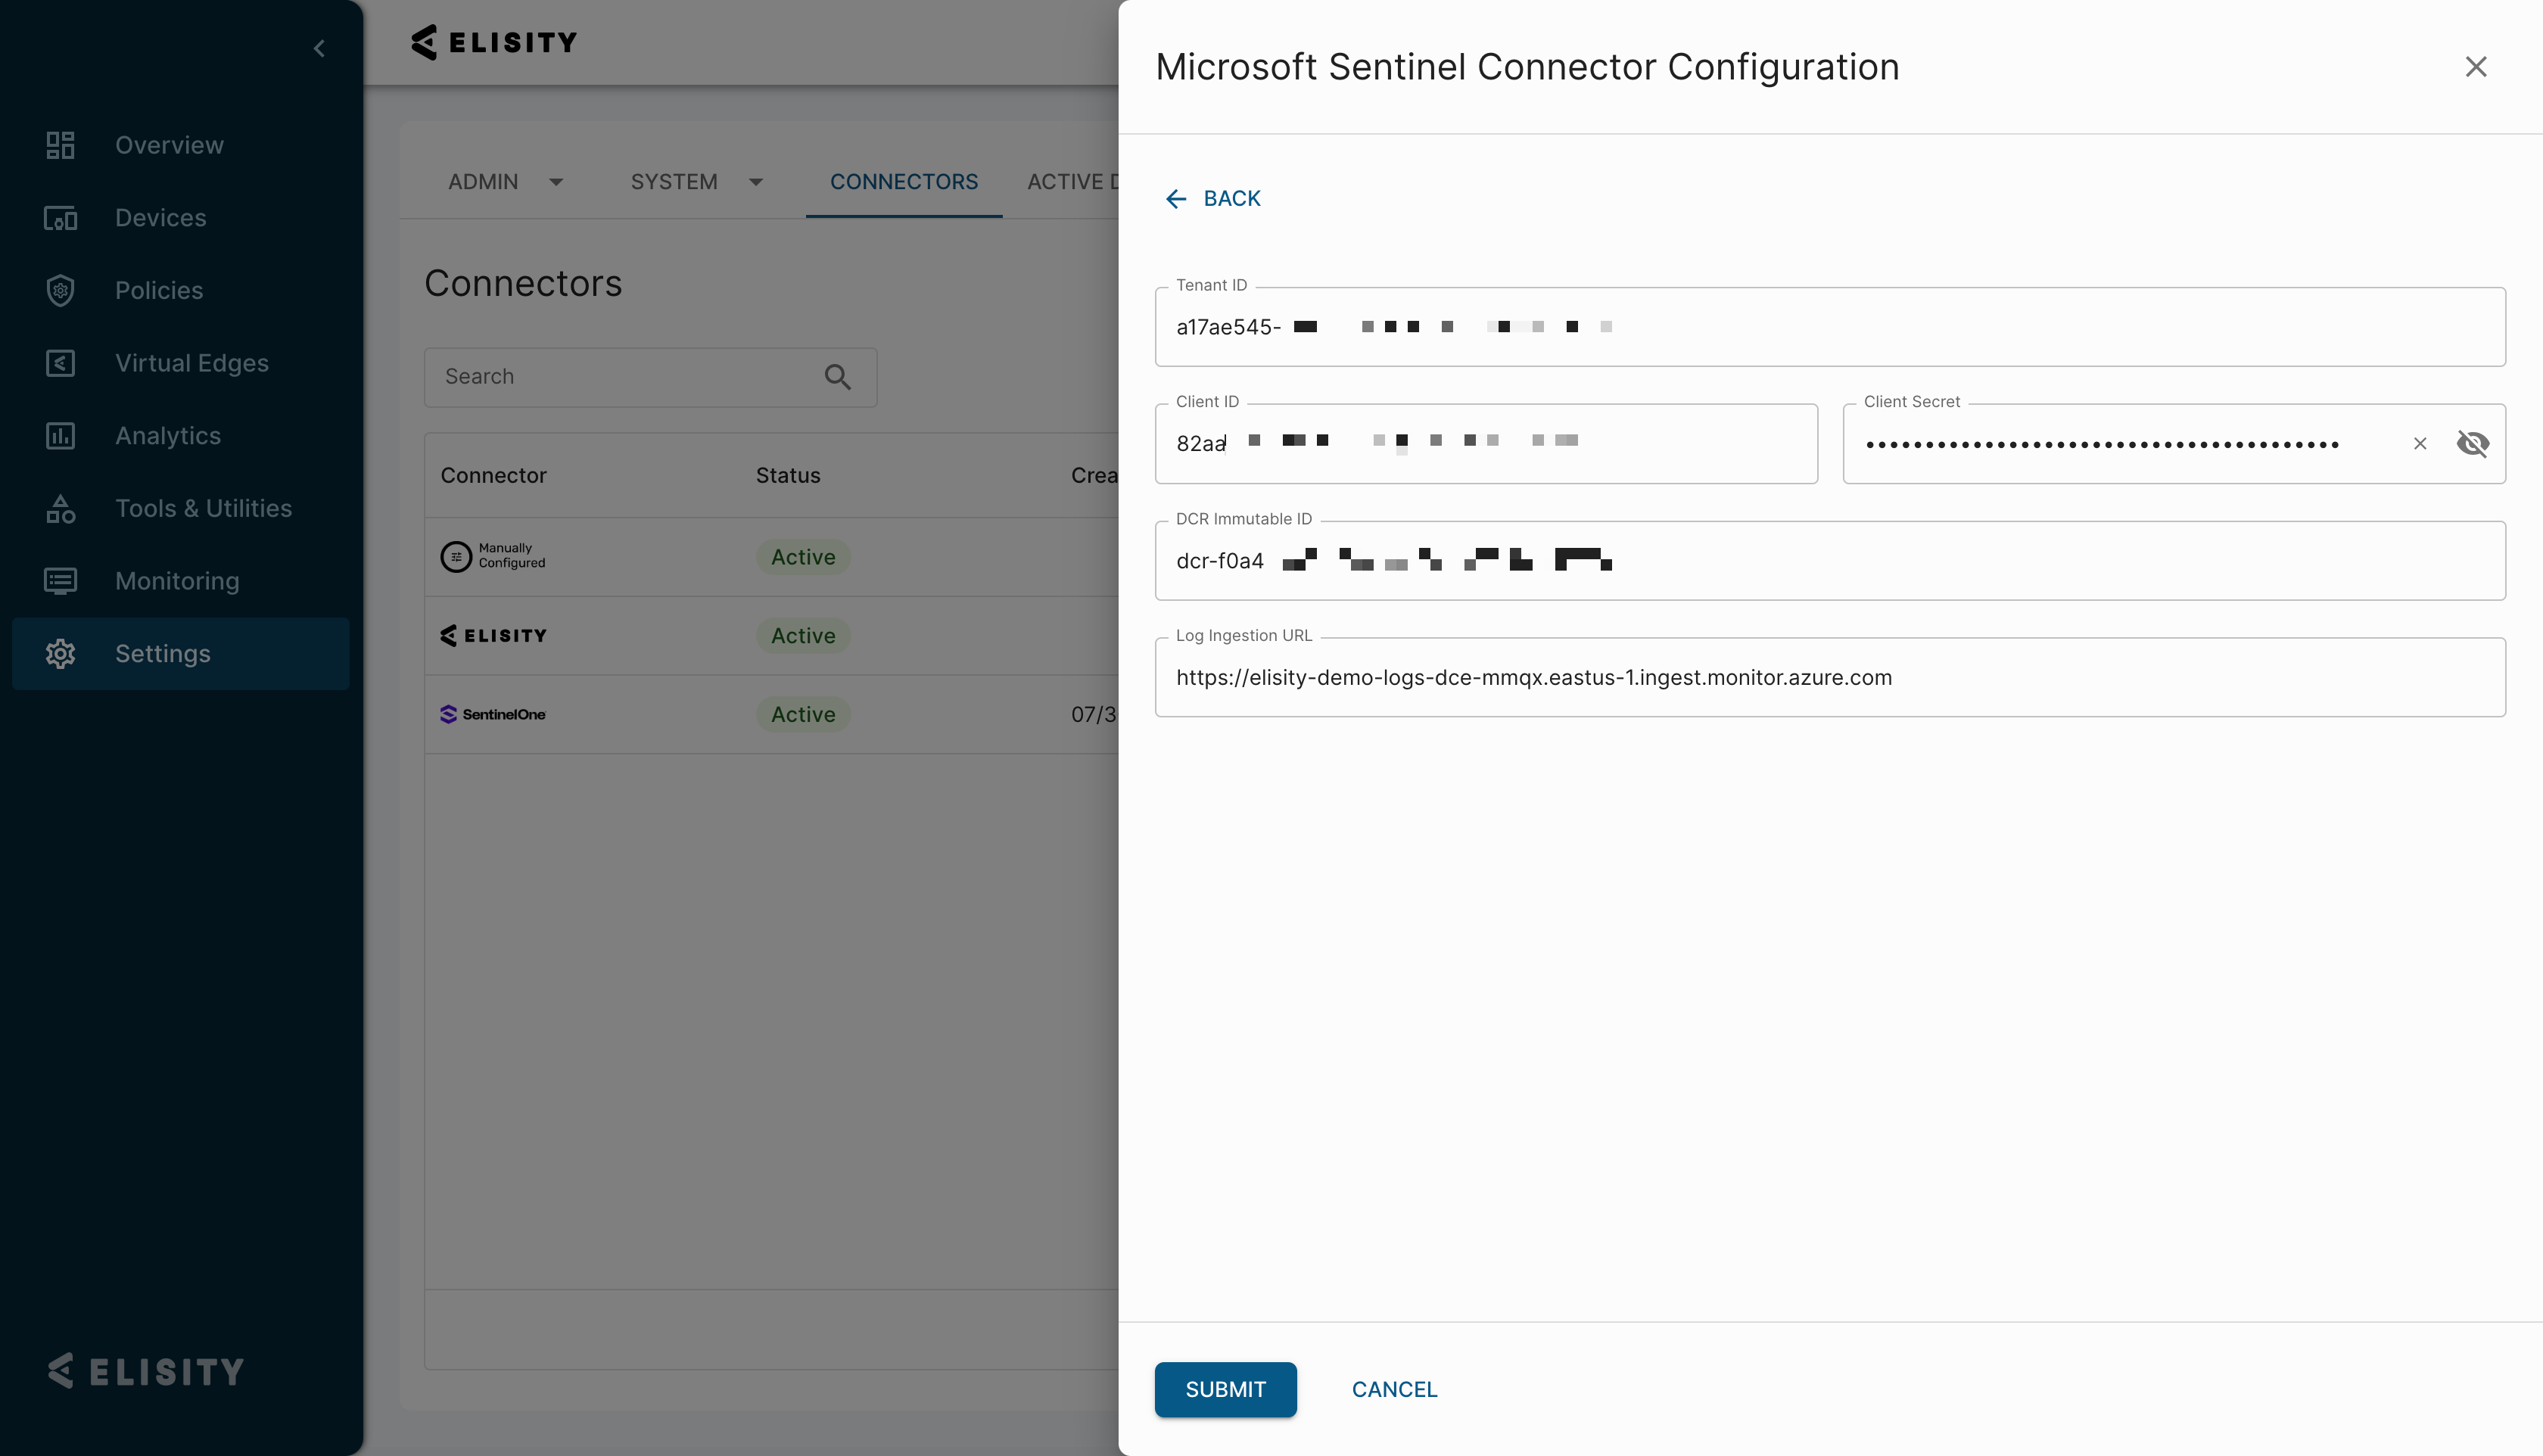2543x1456 pixels.
Task: Click Active status of Elisity connector
Action: [x=803, y=636]
